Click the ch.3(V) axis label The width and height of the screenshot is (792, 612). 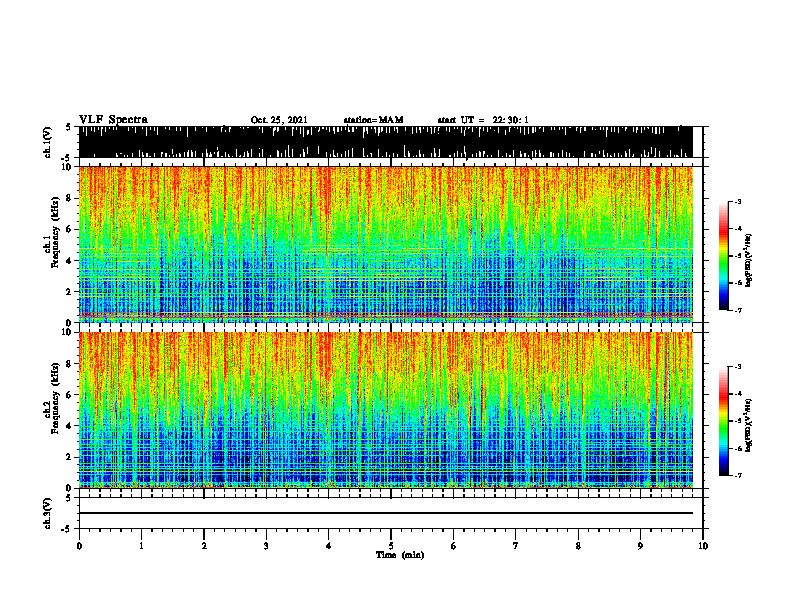coord(48,514)
